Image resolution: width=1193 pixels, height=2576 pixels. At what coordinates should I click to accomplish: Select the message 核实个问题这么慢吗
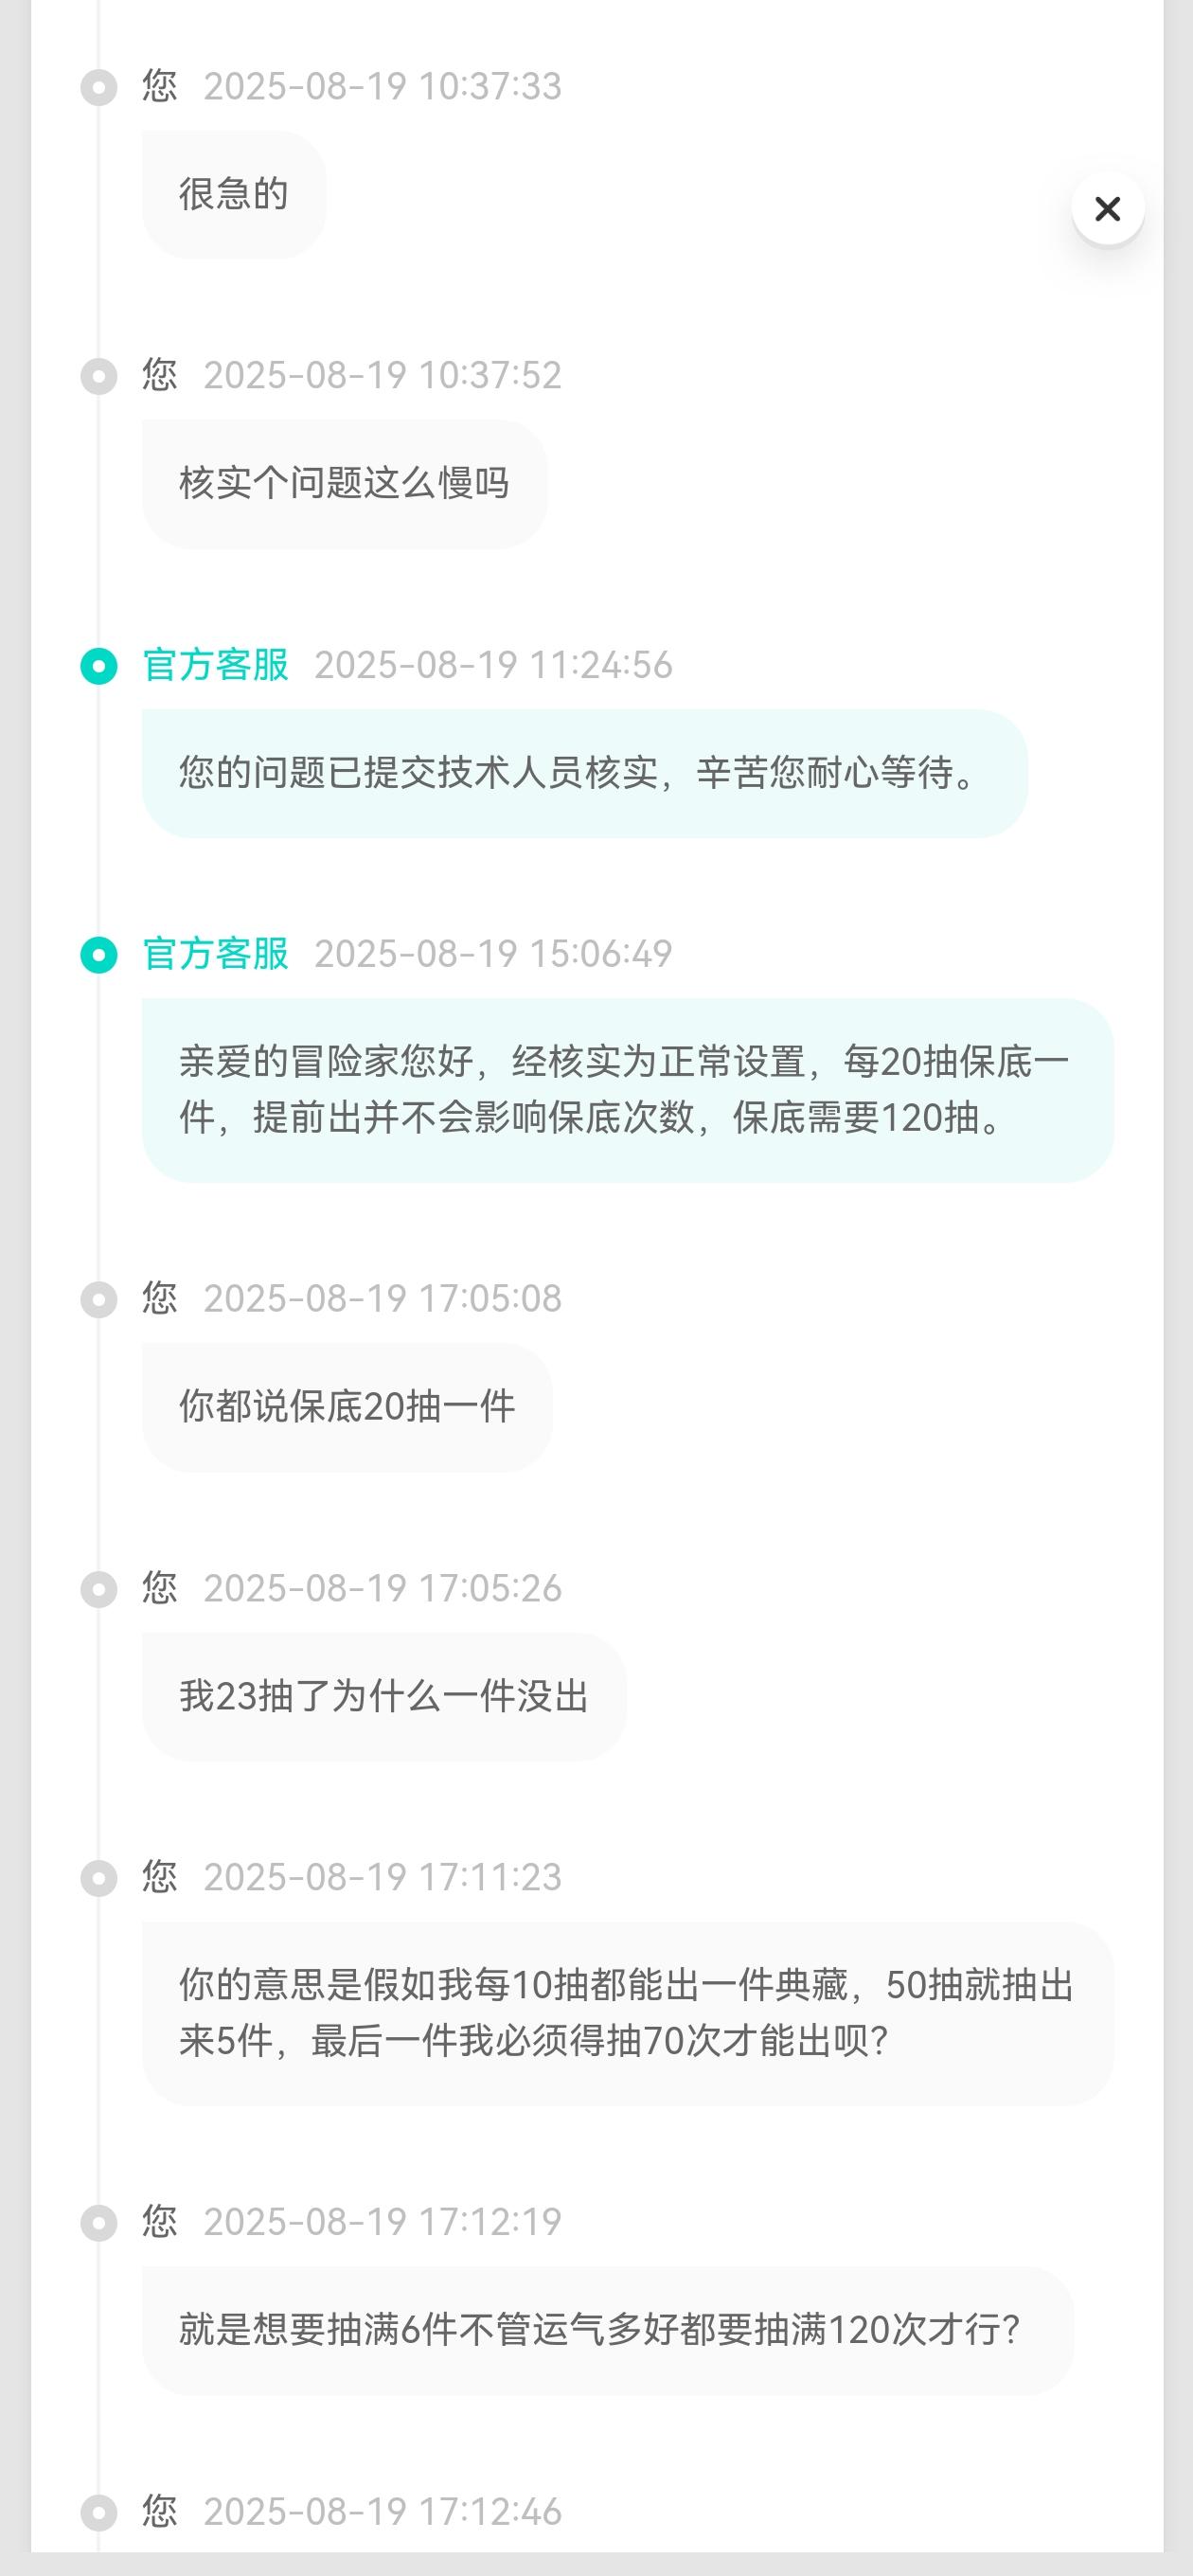point(344,484)
